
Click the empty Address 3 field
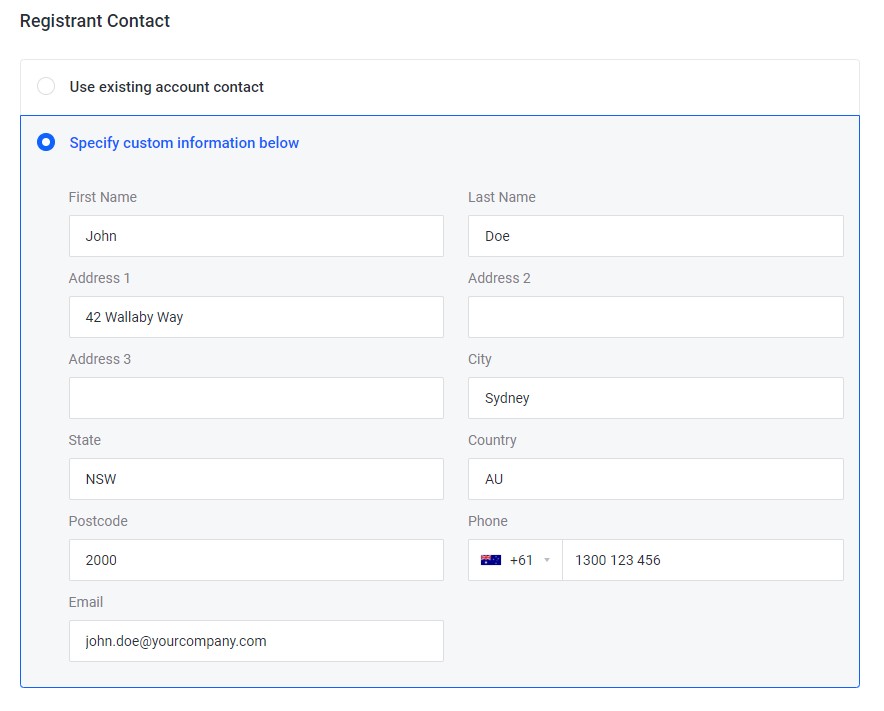256,398
